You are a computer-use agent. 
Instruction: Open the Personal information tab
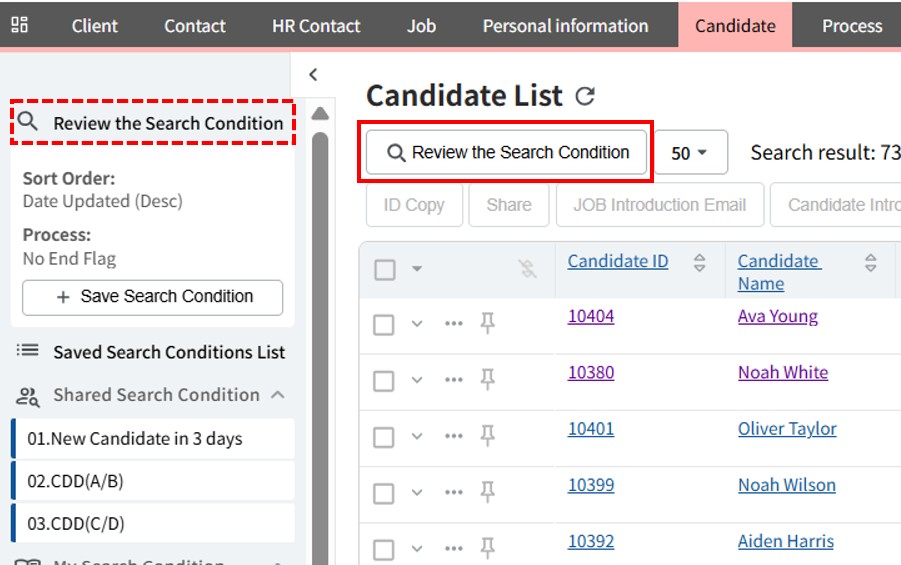[565, 26]
